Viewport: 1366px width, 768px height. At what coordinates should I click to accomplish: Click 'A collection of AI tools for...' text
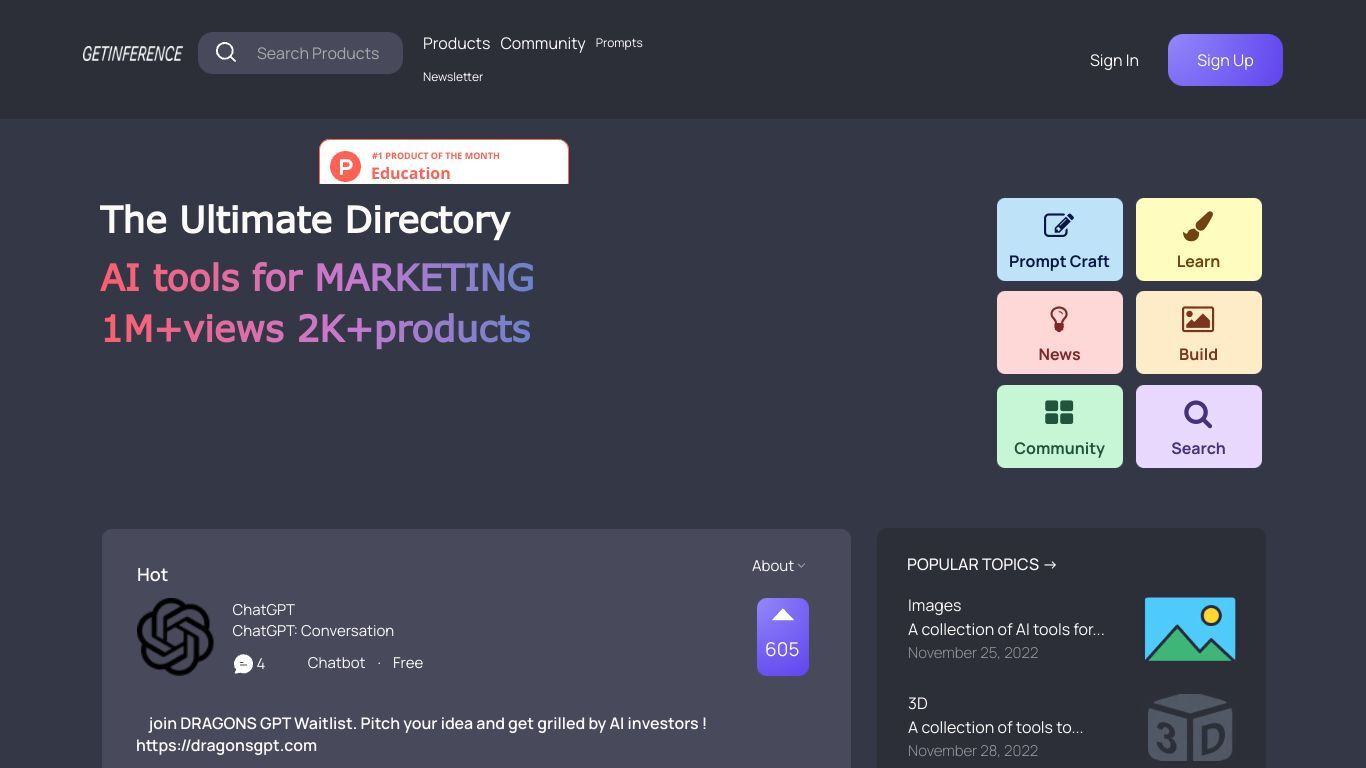tap(1006, 630)
